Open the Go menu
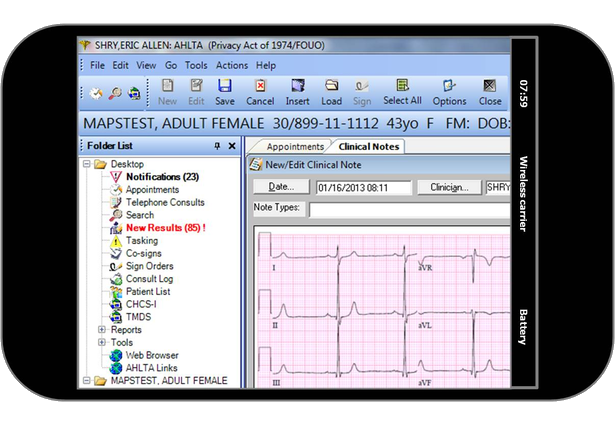This screenshot has width=615, height=424. point(171,66)
